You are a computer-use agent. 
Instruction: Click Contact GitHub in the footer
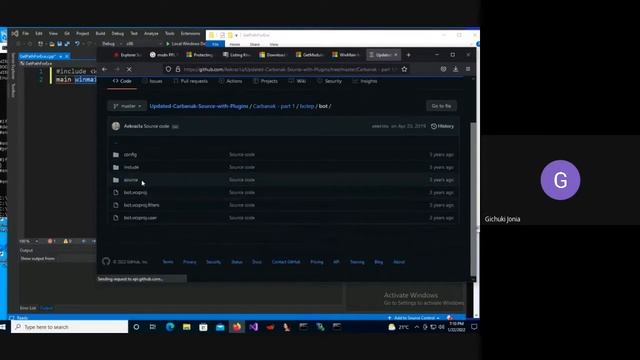pos(286,262)
